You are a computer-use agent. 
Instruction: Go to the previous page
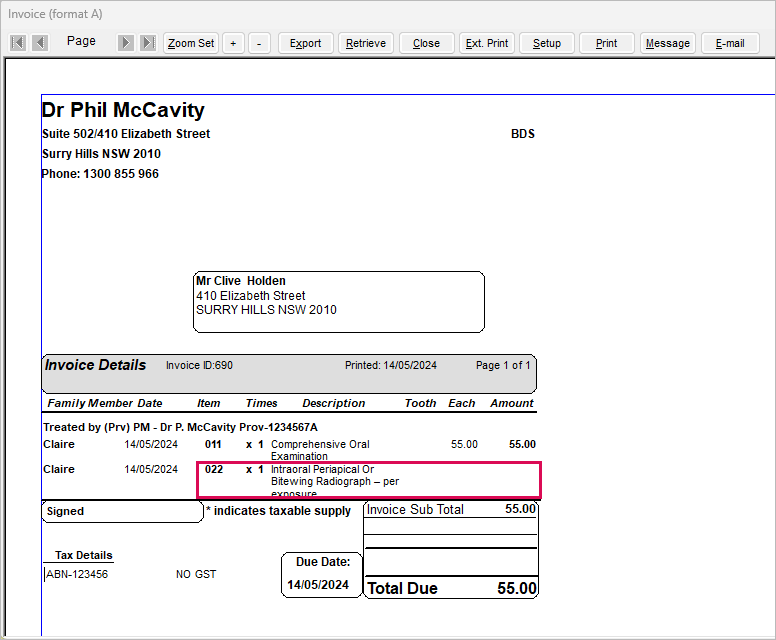tap(40, 43)
